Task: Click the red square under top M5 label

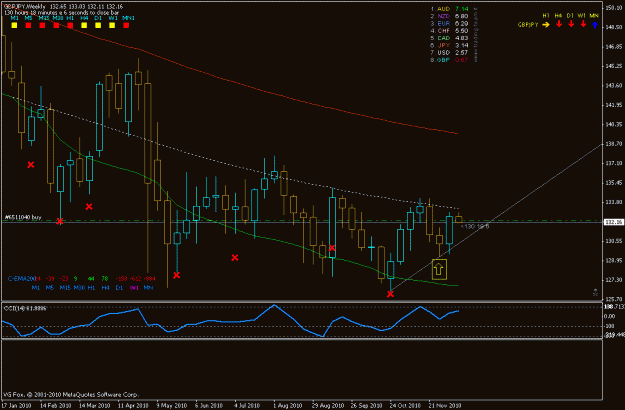Action: point(28,25)
